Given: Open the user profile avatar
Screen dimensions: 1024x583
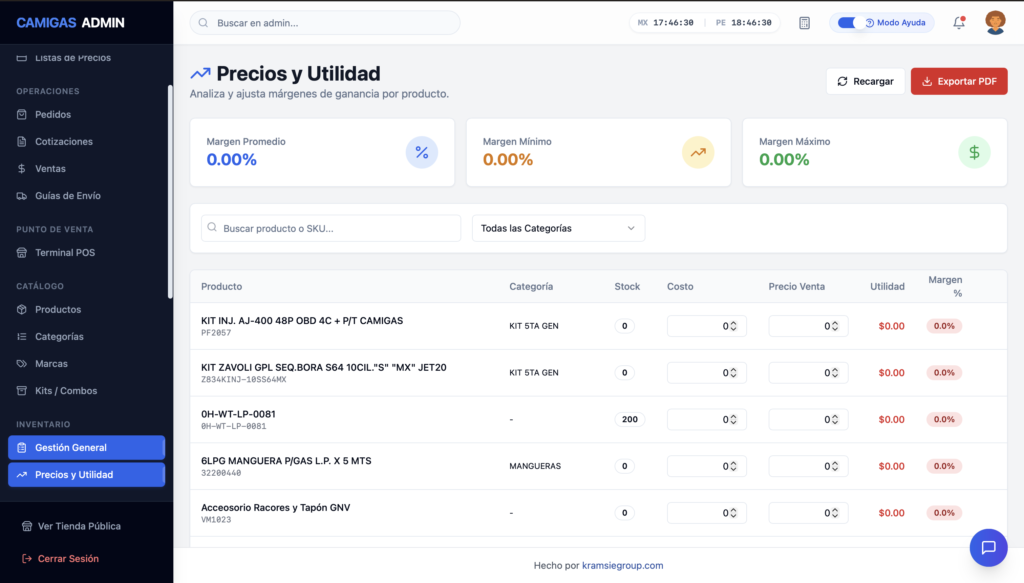Looking at the screenshot, I should pos(995,23).
